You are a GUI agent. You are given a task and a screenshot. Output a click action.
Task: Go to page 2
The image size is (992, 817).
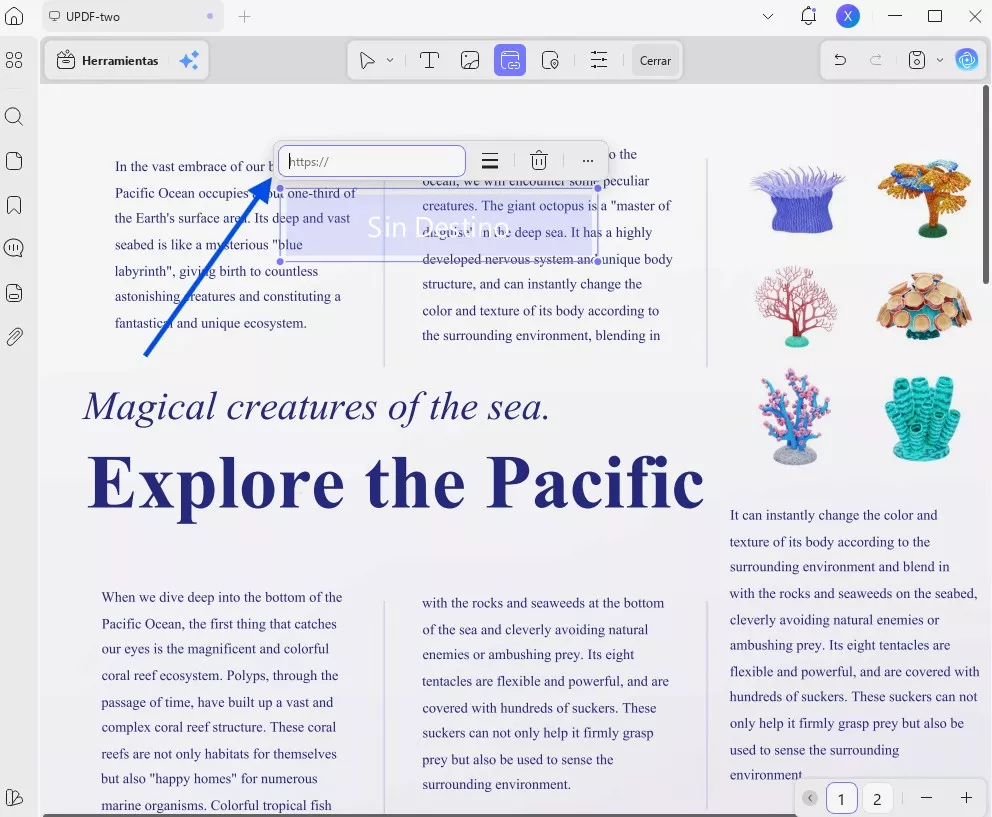[877, 798]
